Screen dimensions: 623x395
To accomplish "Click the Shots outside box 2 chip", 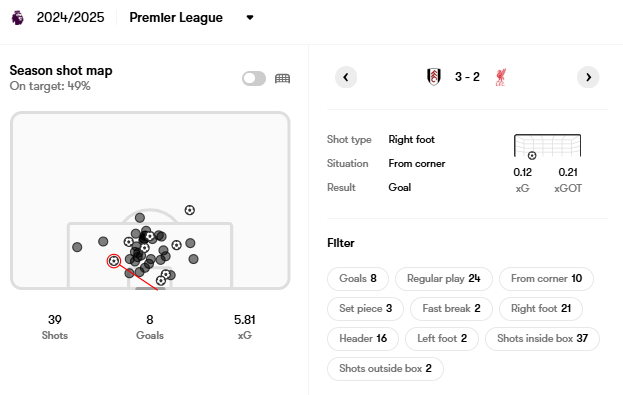I will tap(385, 368).
